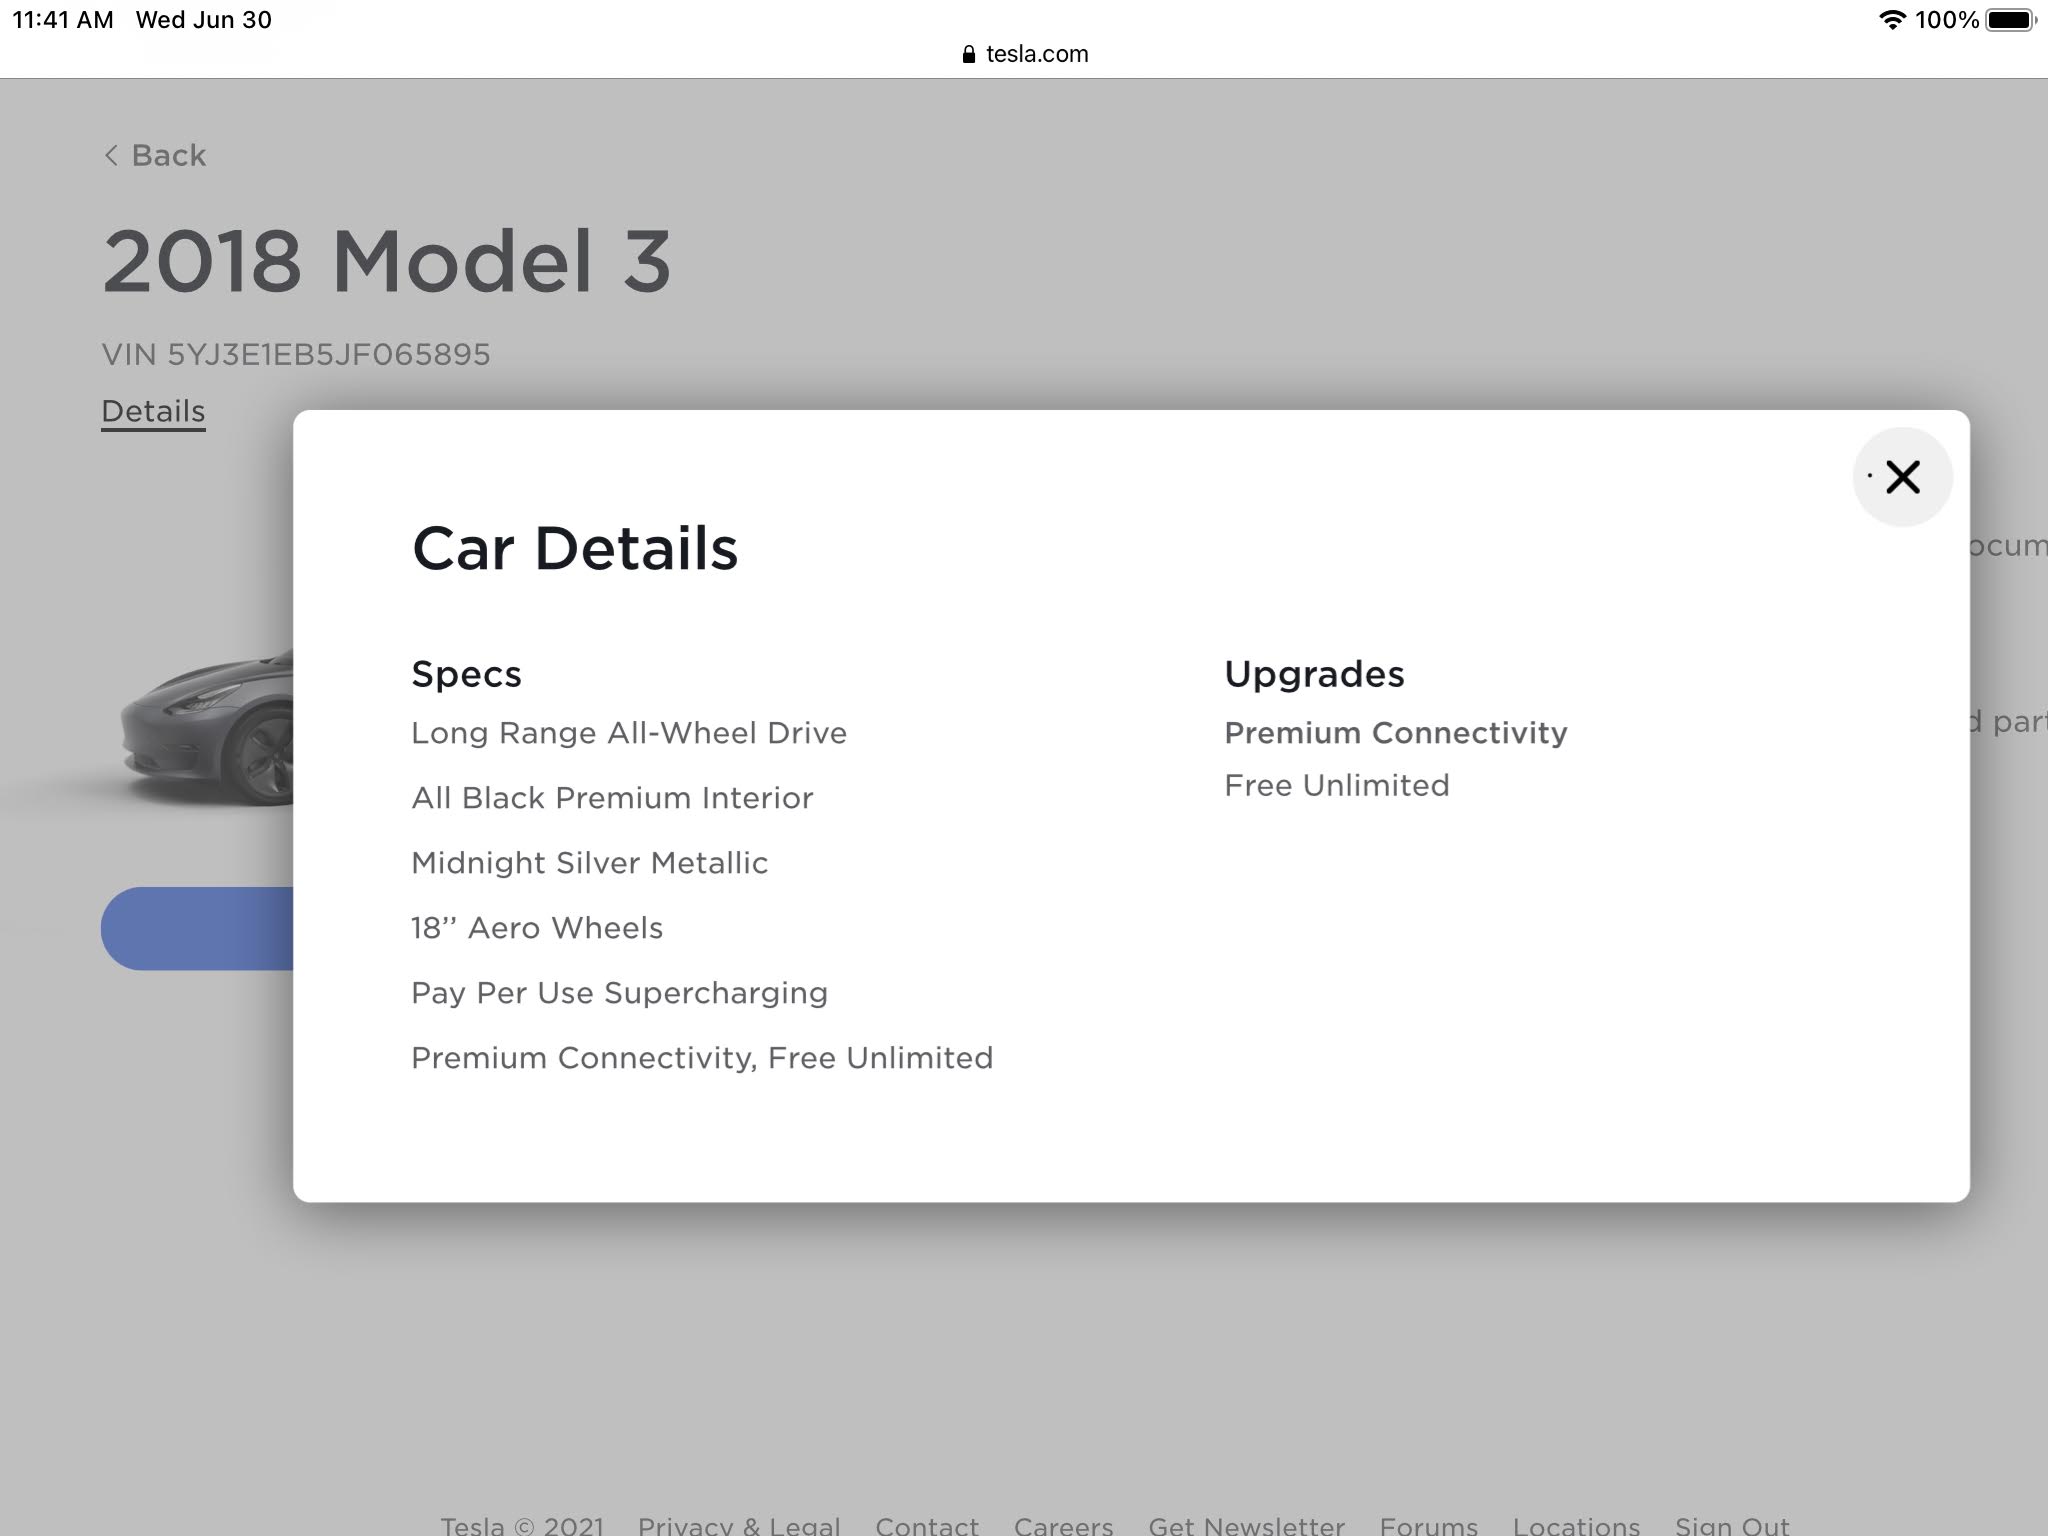Screen dimensions: 2048x1536
Task: Tap the Back chevron arrow
Action: pyautogui.click(x=112, y=156)
